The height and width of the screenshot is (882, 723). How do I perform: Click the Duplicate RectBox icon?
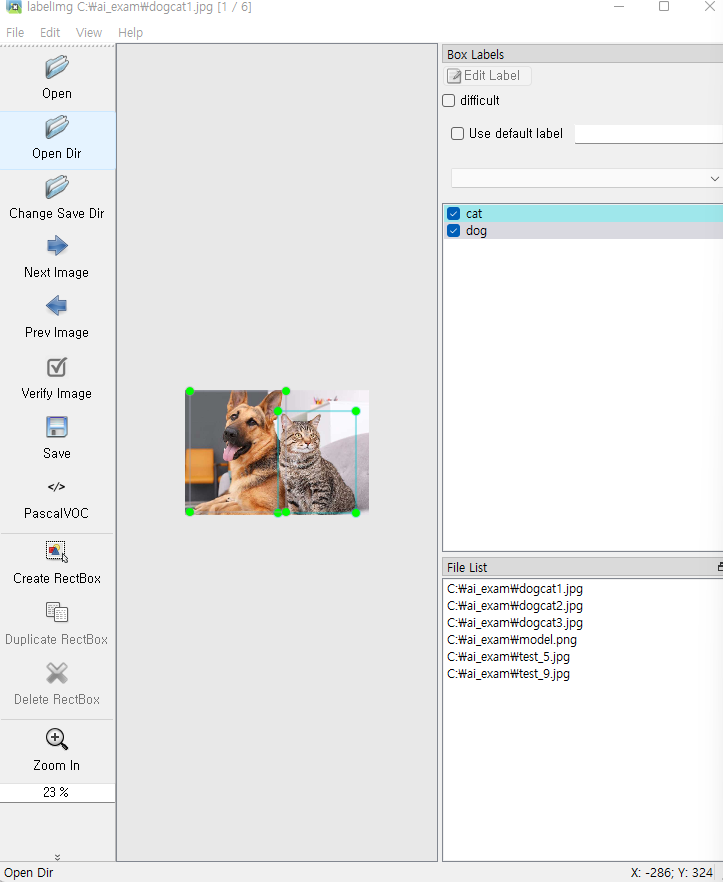click(57, 612)
